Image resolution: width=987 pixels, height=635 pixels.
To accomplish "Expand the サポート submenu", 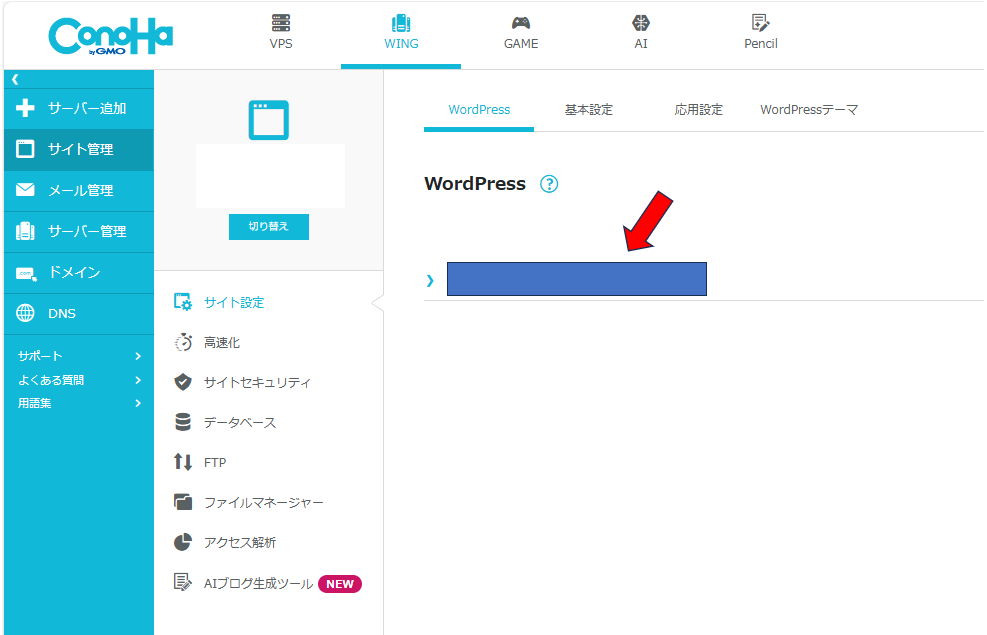I will tap(138, 356).
